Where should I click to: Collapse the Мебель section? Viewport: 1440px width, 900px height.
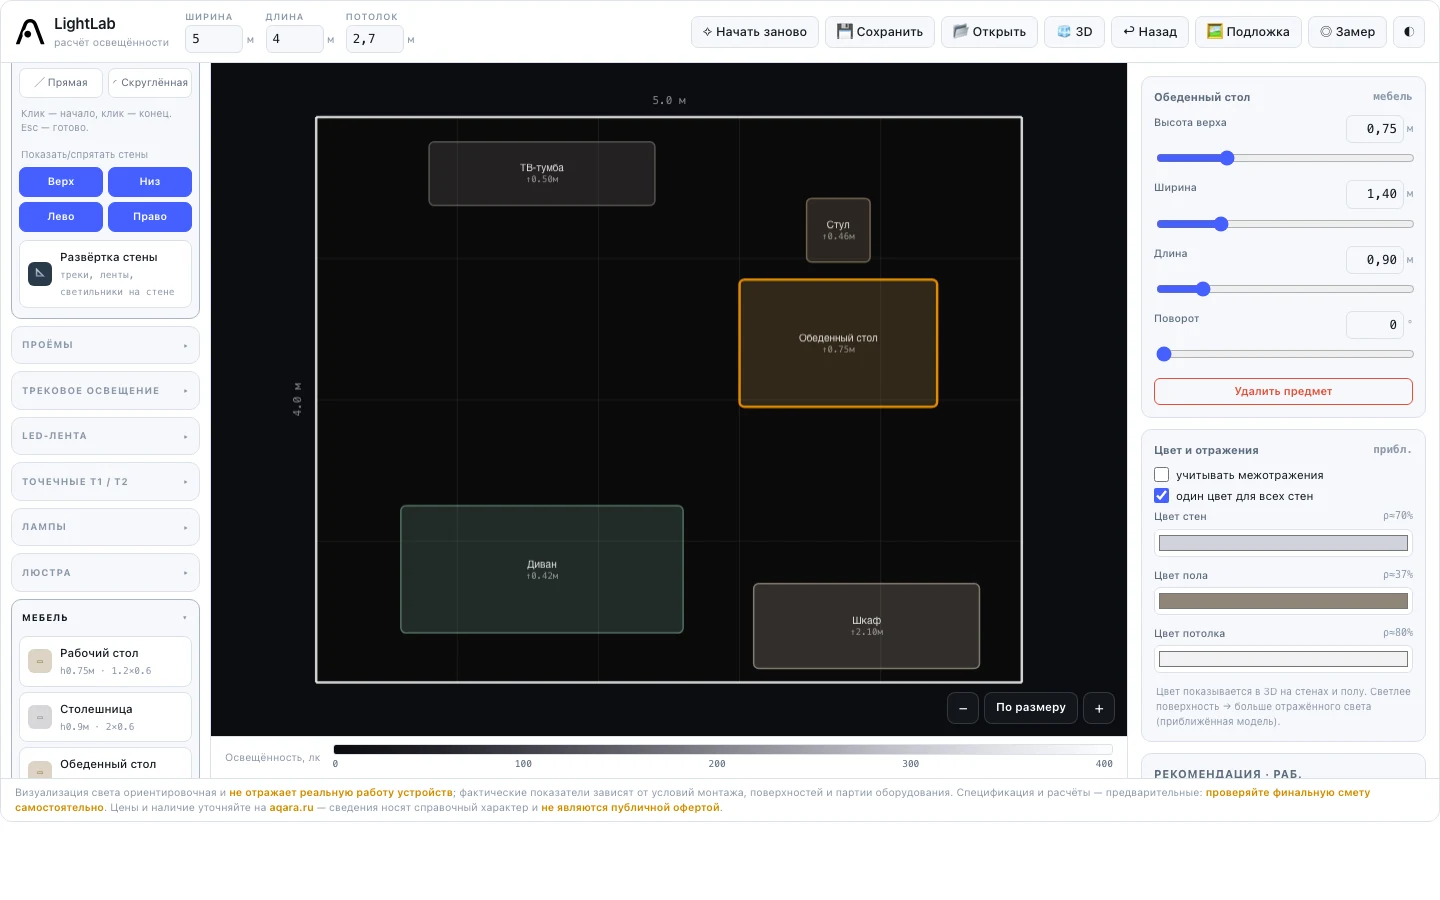pyautogui.click(x=105, y=618)
